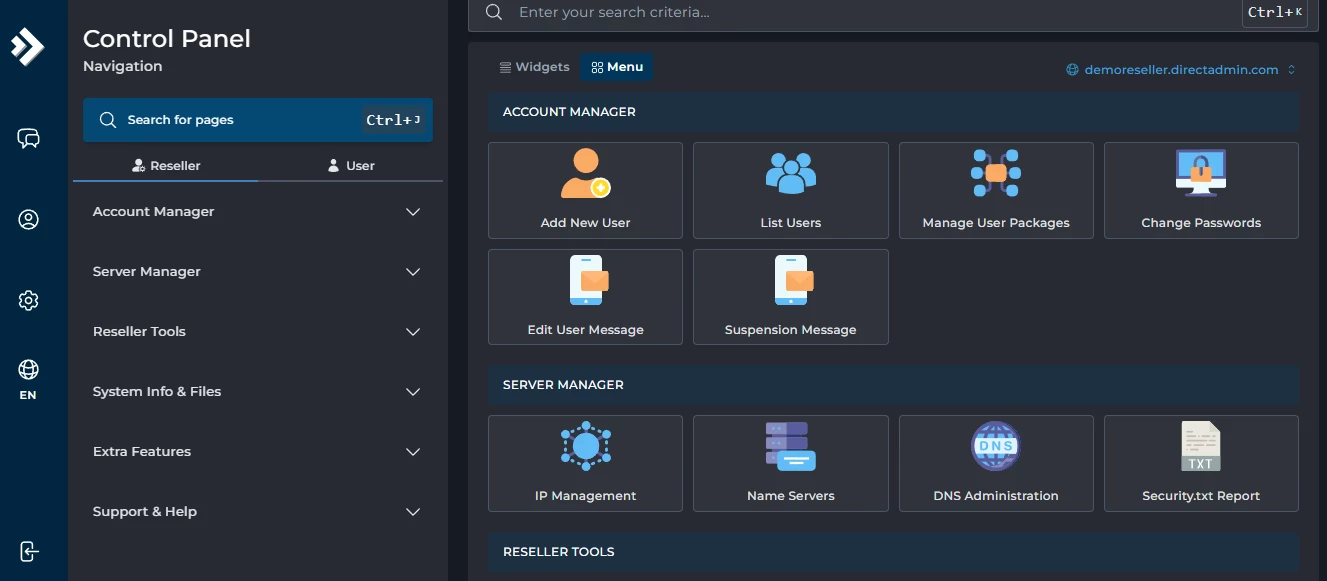View the Security.txt Report

pyautogui.click(x=1201, y=463)
